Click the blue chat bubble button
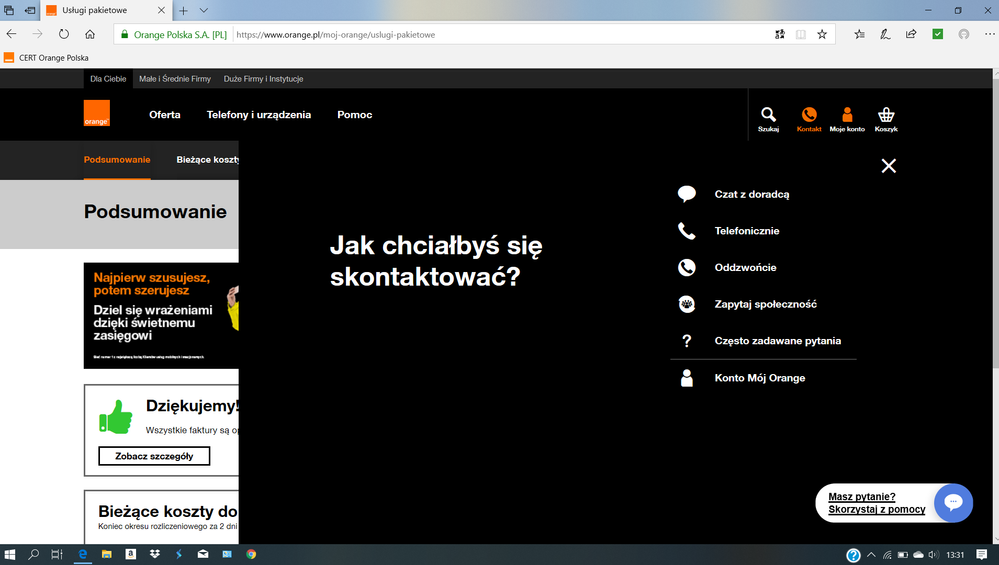 pos(952,503)
